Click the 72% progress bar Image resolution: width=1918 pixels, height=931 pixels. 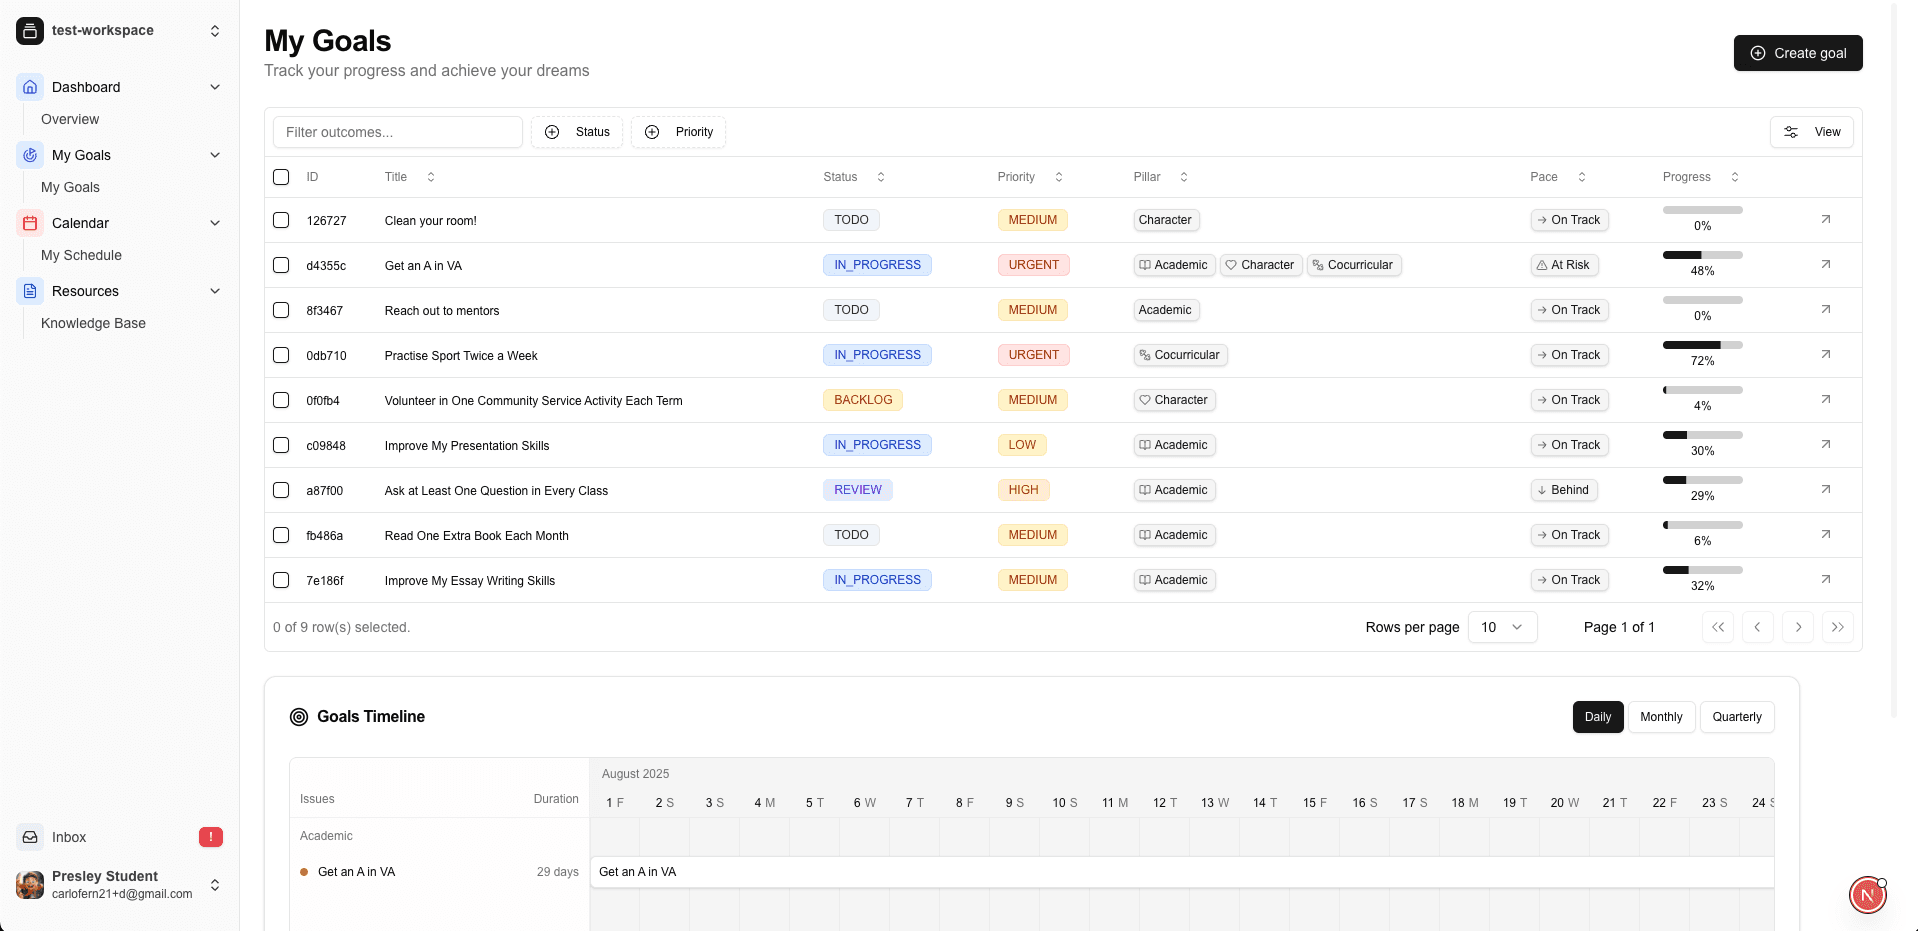pos(1702,345)
